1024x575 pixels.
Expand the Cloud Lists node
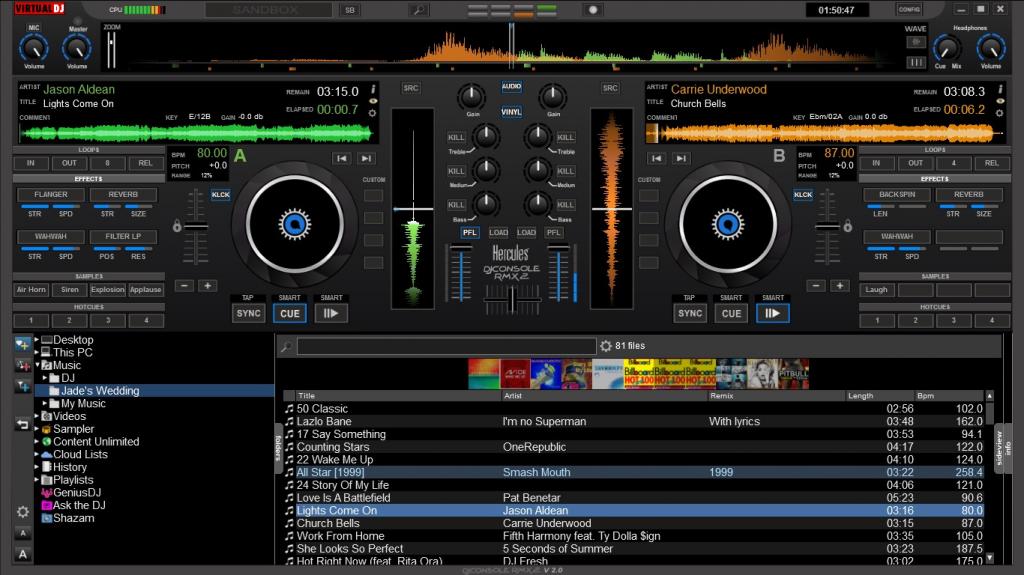[37, 454]
